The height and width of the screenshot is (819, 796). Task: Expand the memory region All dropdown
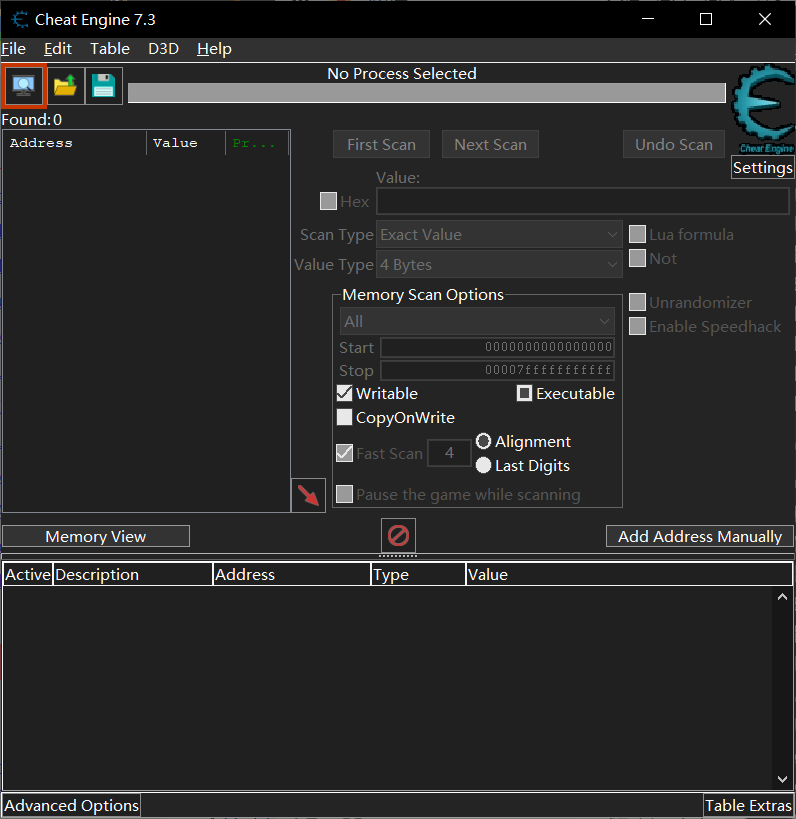(x=477, y=322)
